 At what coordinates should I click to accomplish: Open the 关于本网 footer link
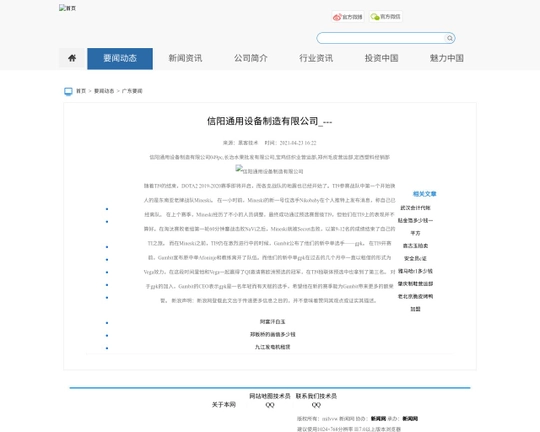pyautogui.click(x=224, y=404)
